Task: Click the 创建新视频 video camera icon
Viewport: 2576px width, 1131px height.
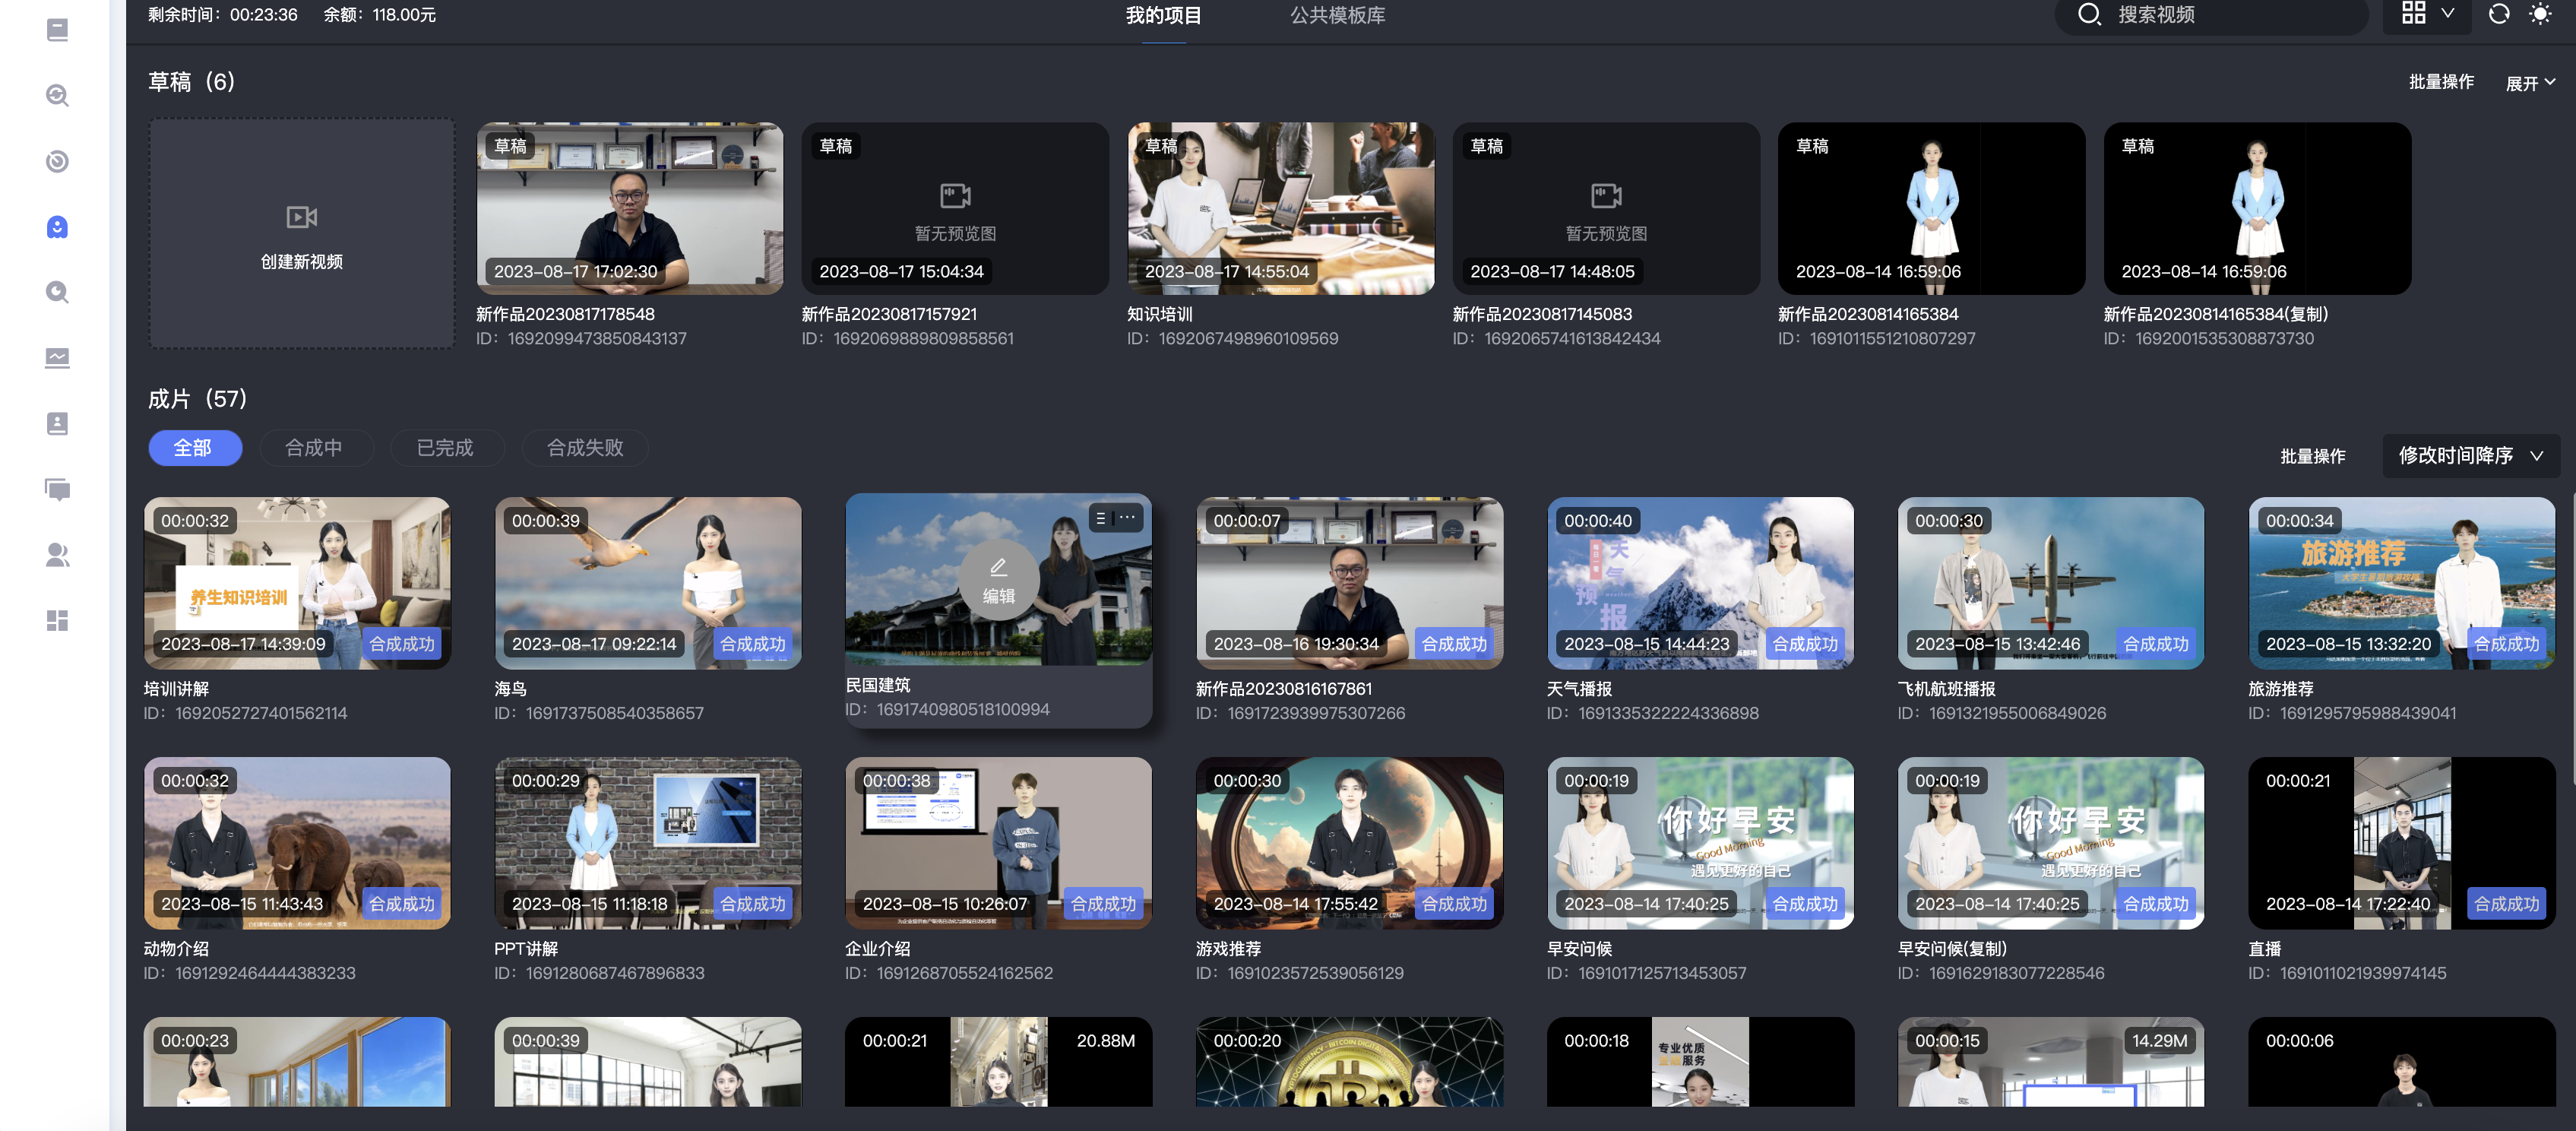Action: [301, 217]
